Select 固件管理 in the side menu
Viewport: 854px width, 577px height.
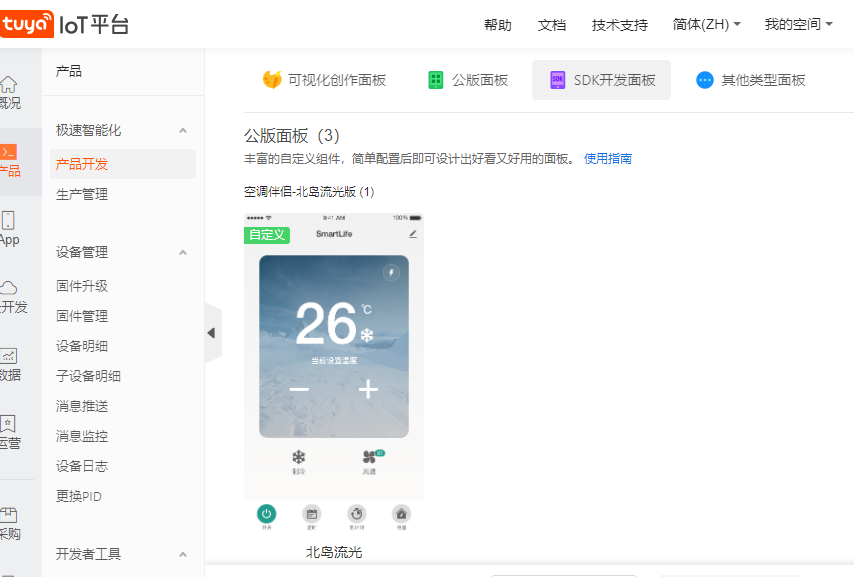coord(82,316)
